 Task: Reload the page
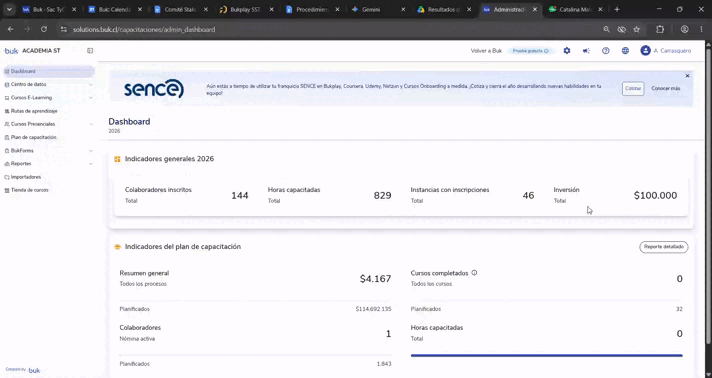coord(44,29)
